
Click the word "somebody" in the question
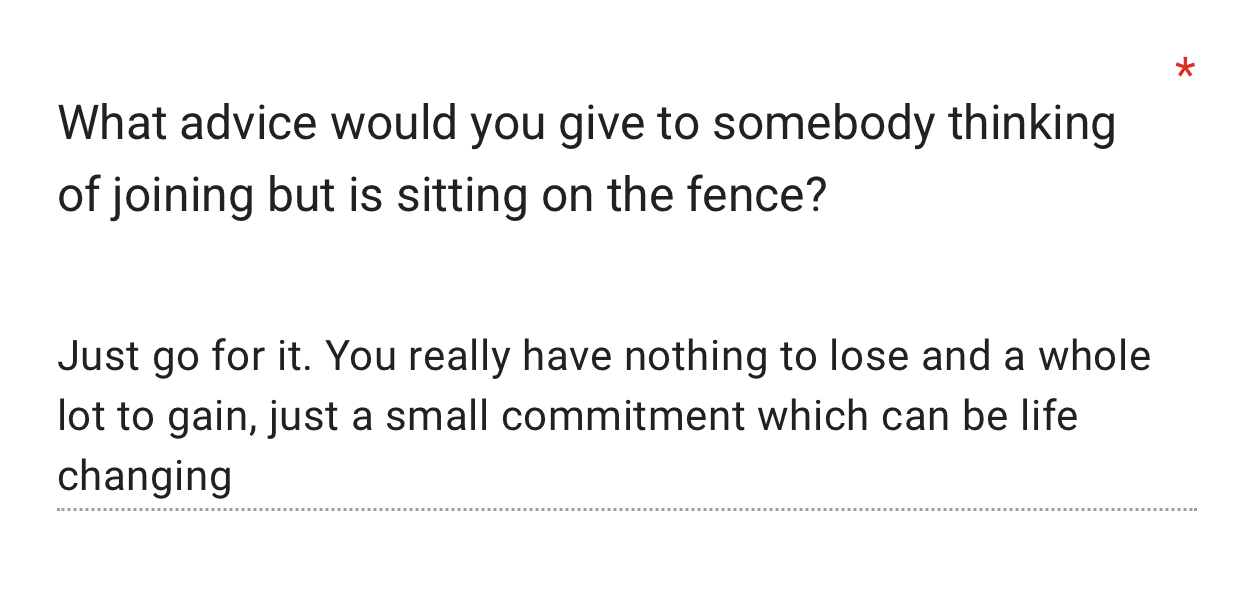(824, 124)
